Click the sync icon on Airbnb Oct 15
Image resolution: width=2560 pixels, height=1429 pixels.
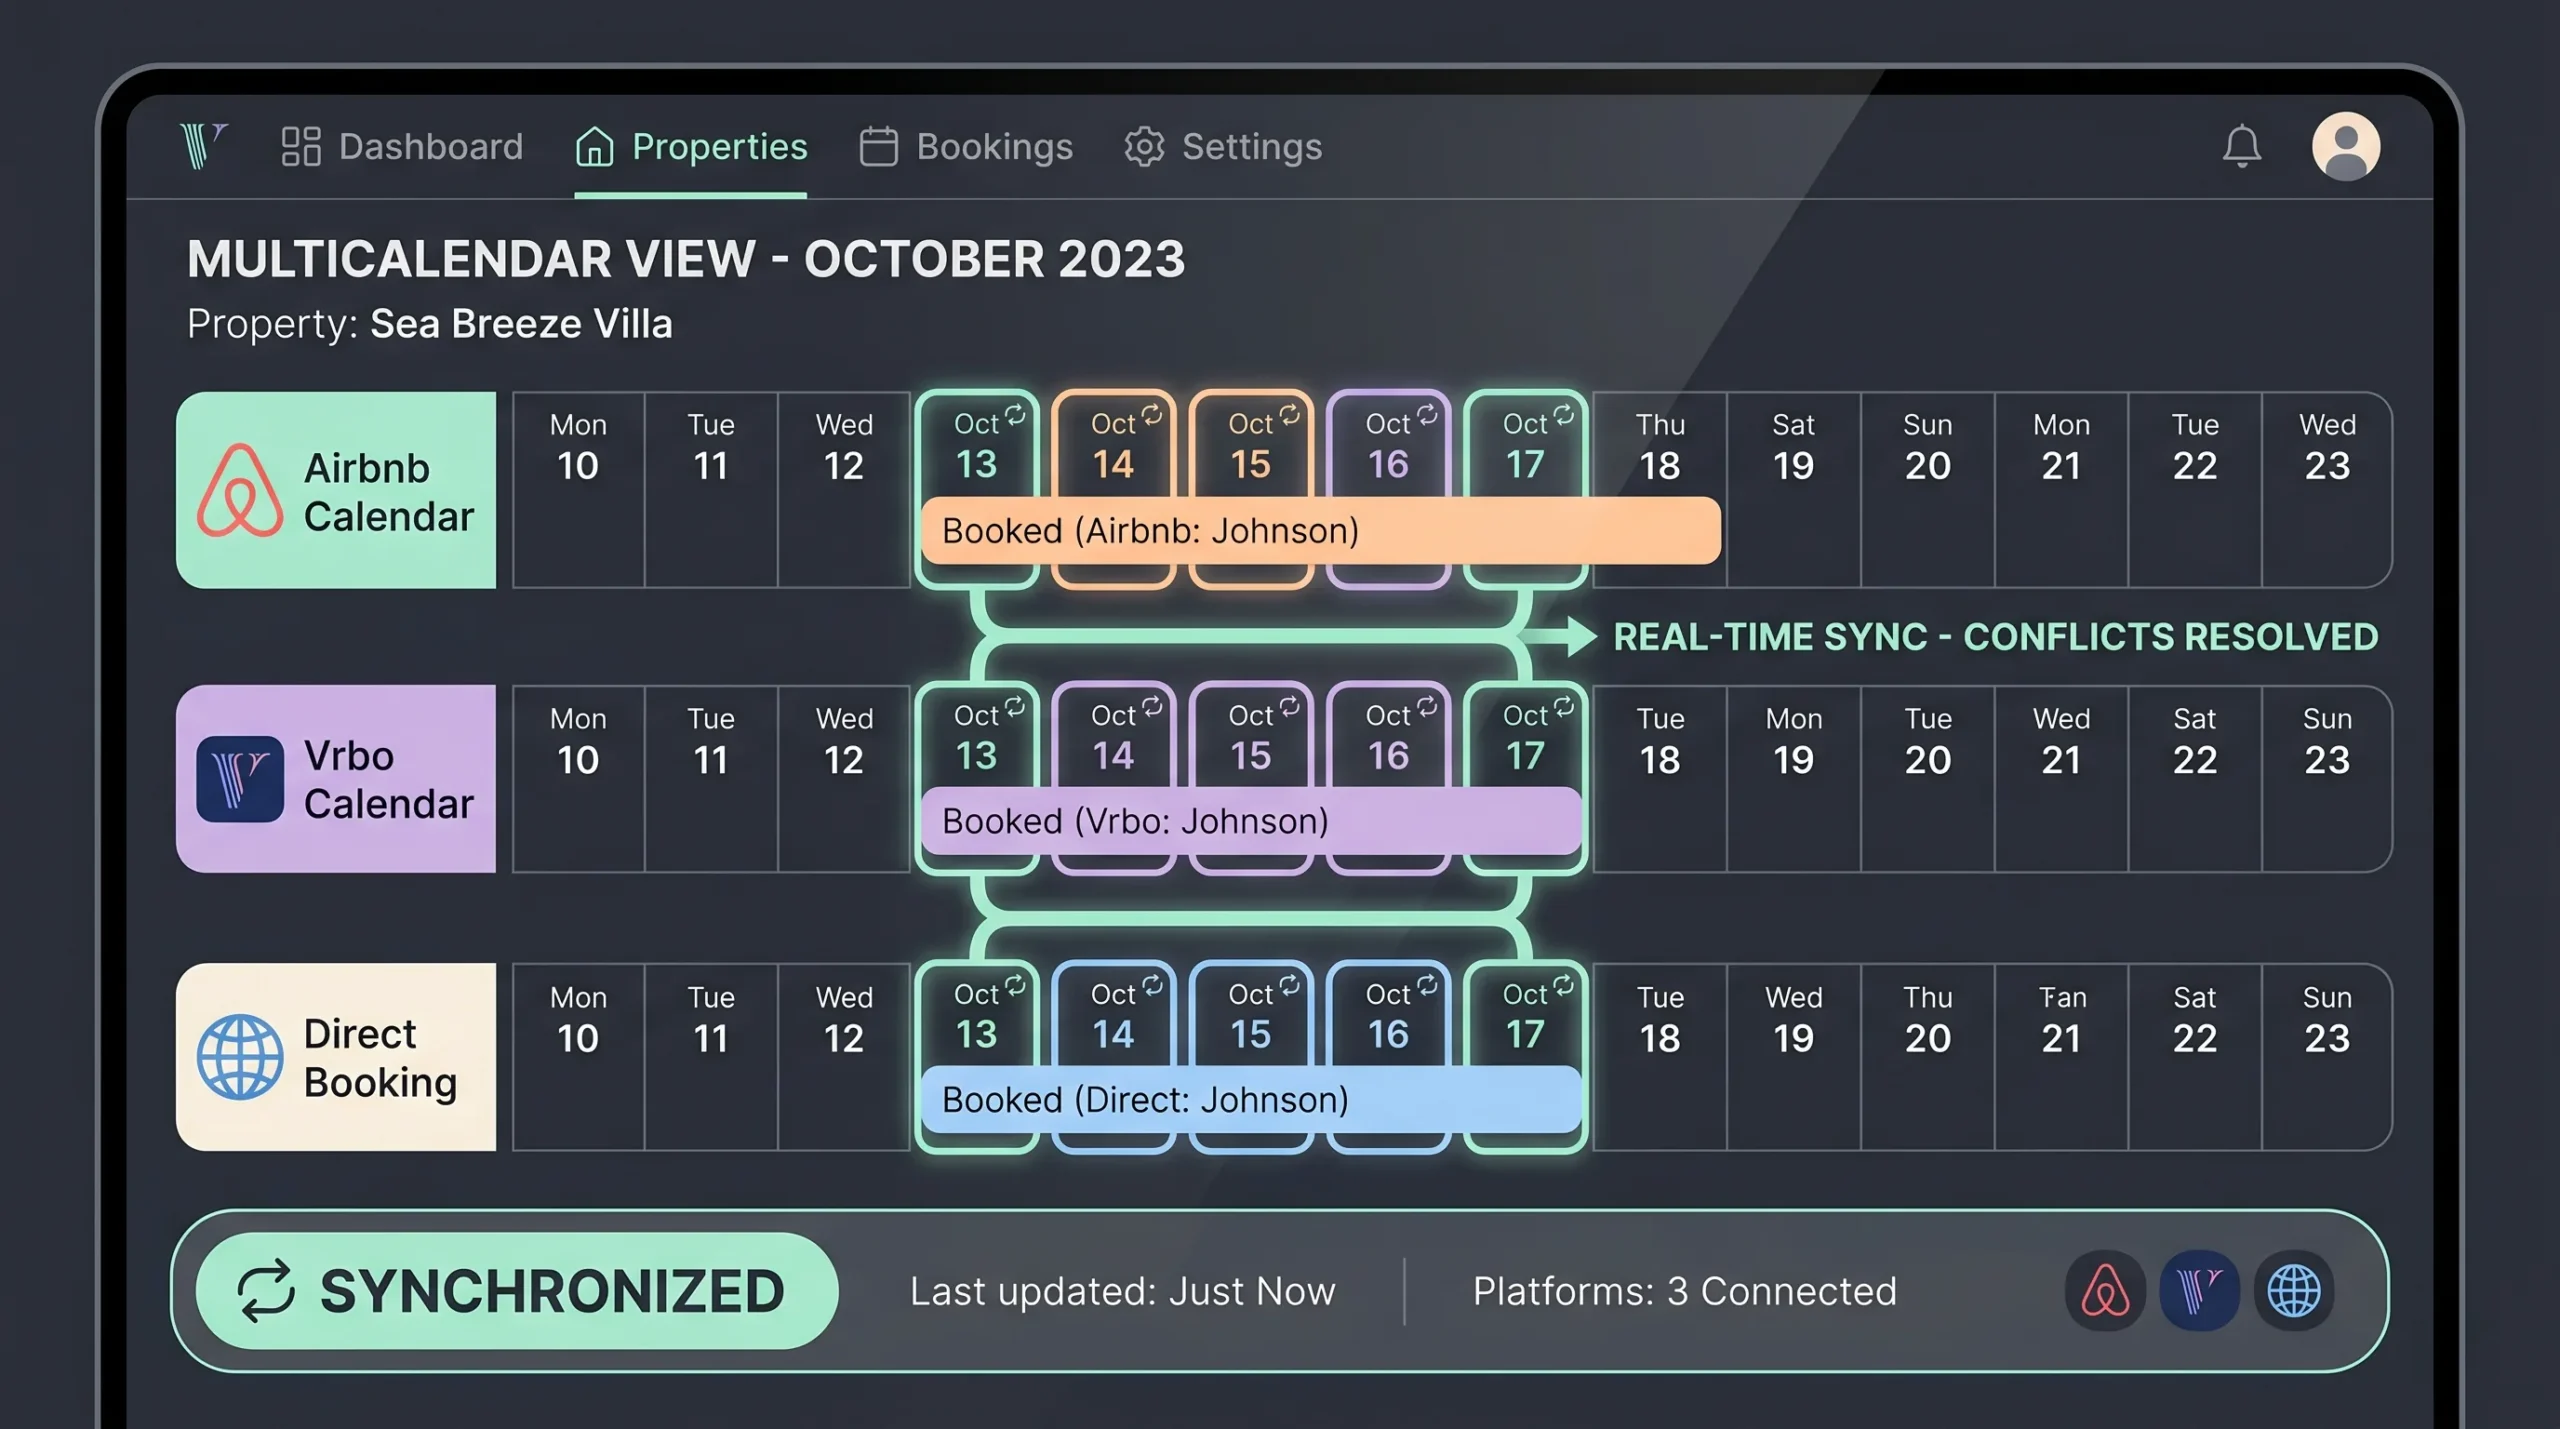coord(1290,414)
